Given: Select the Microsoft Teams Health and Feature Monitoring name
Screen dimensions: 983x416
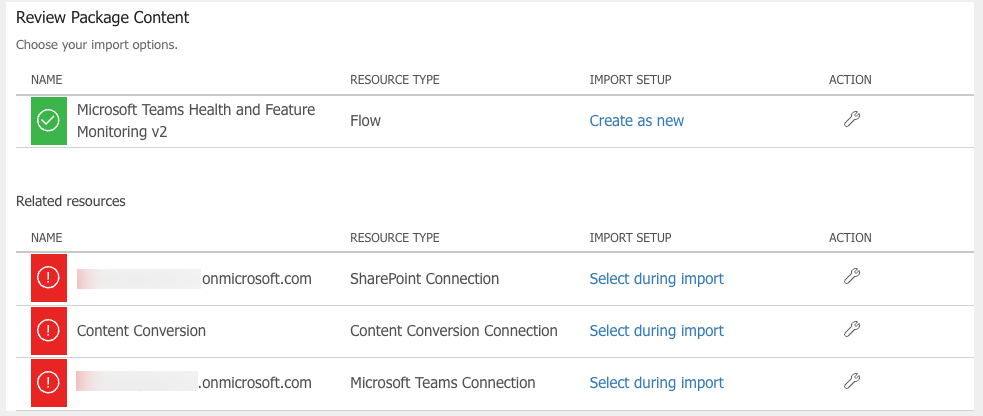Looking at the screenshot, I should coord(195,121).
